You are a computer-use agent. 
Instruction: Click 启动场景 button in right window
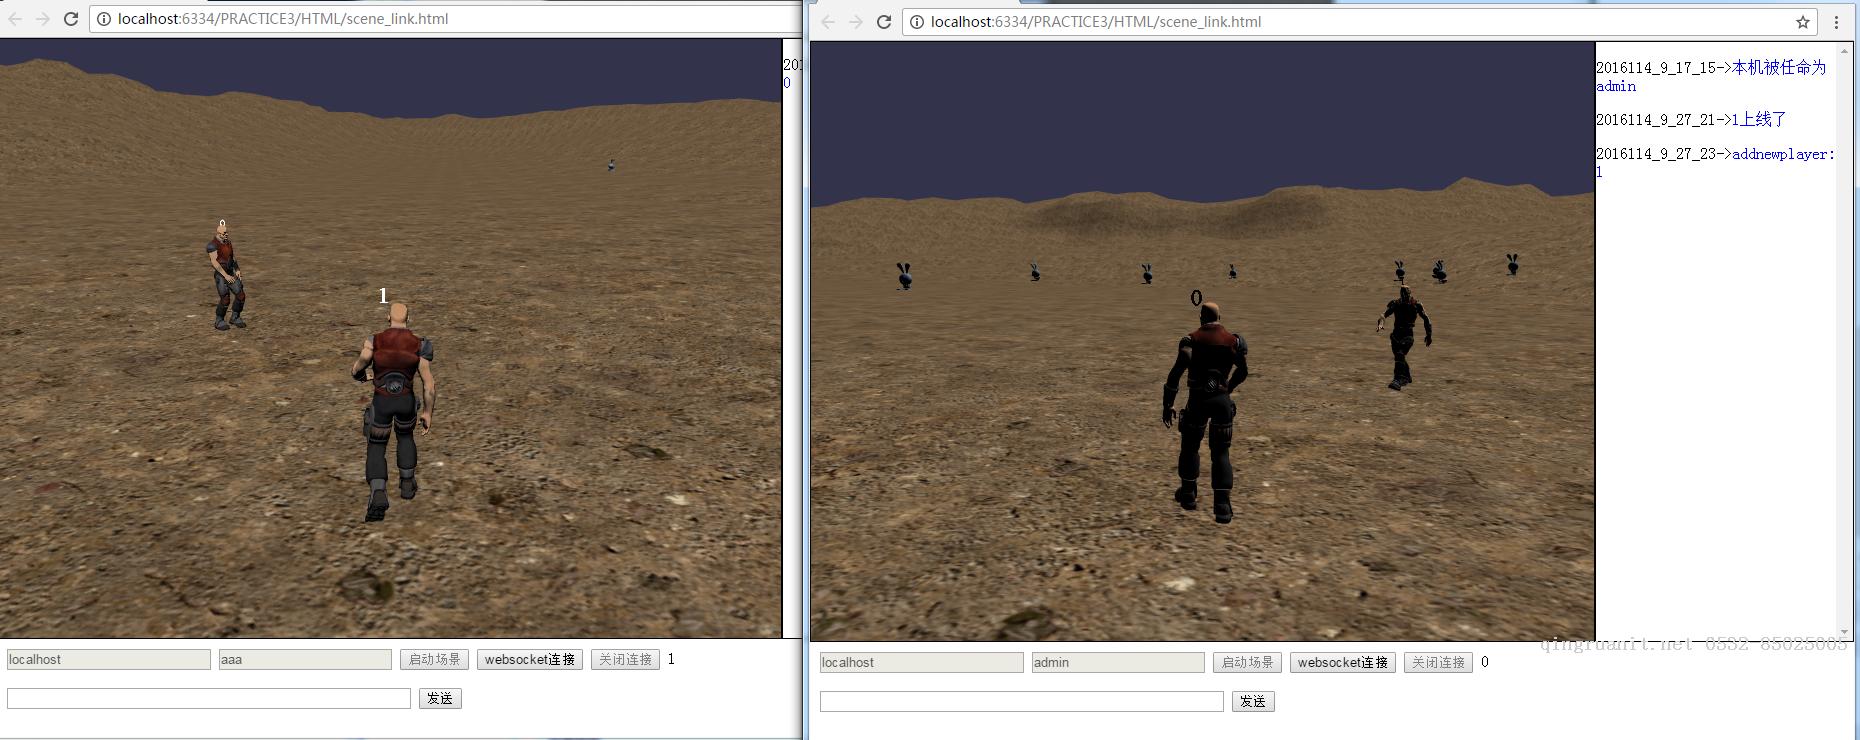[1248, 663]
